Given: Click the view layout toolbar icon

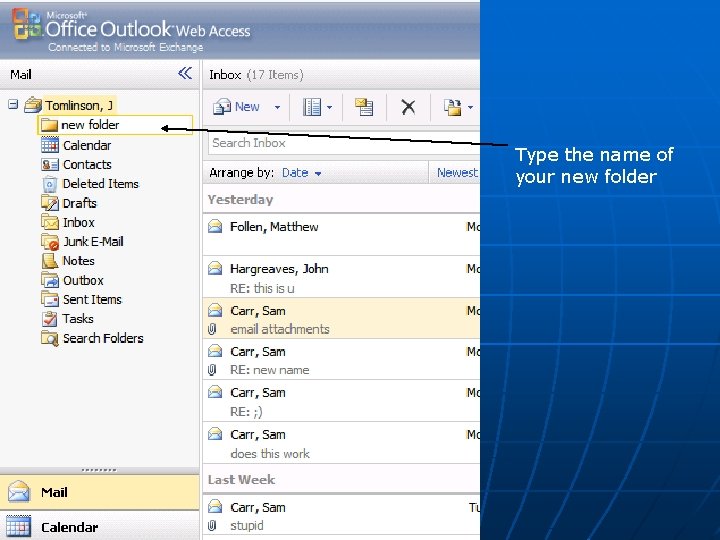Looking at the screenshot, I should coord(312,107).
